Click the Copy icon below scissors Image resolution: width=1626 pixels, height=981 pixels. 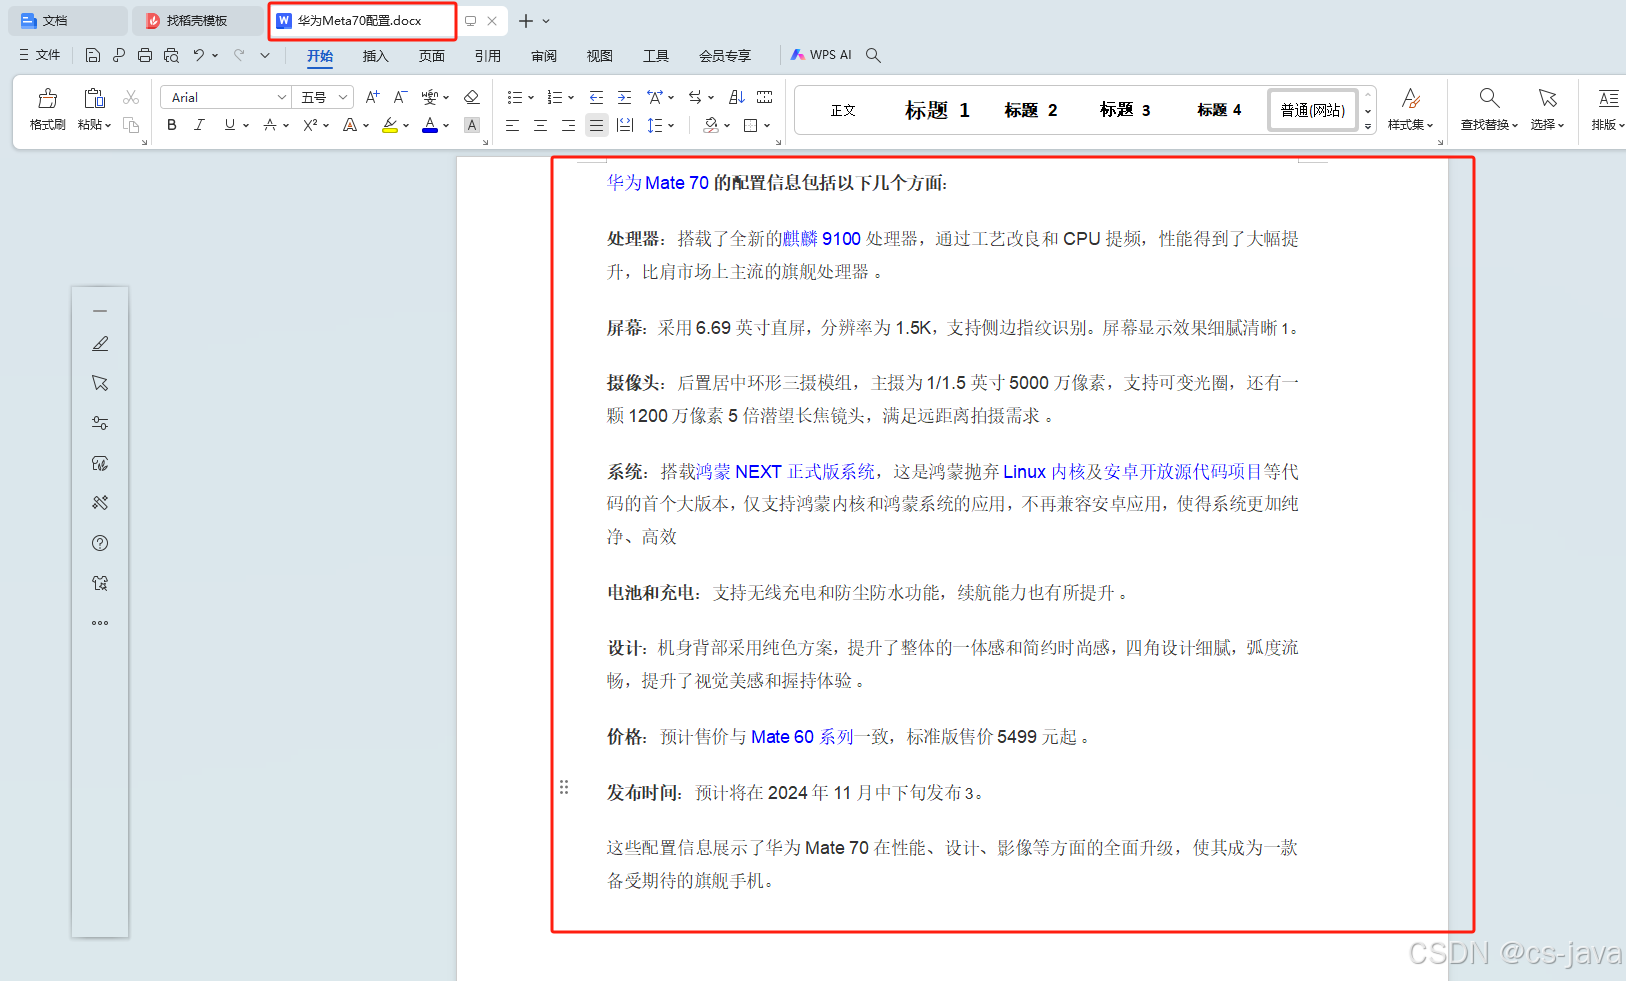(x=131, y=125)
